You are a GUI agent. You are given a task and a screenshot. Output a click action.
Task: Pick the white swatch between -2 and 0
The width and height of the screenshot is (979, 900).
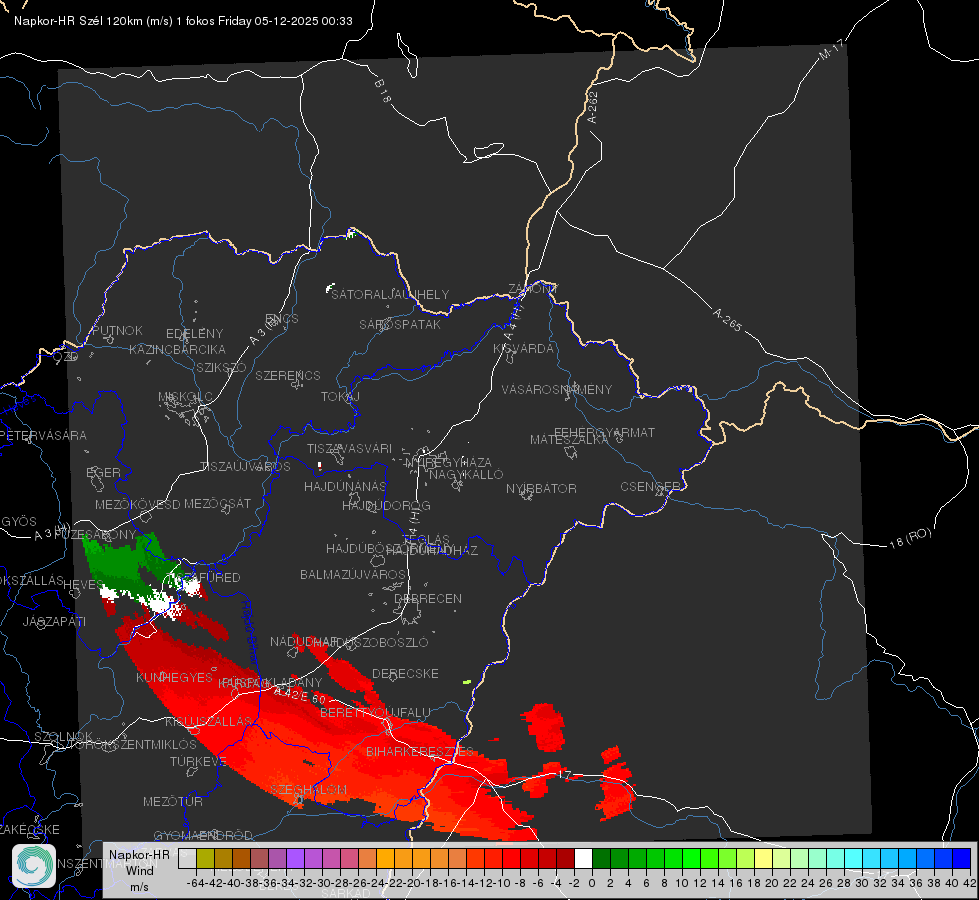[583, 858]
